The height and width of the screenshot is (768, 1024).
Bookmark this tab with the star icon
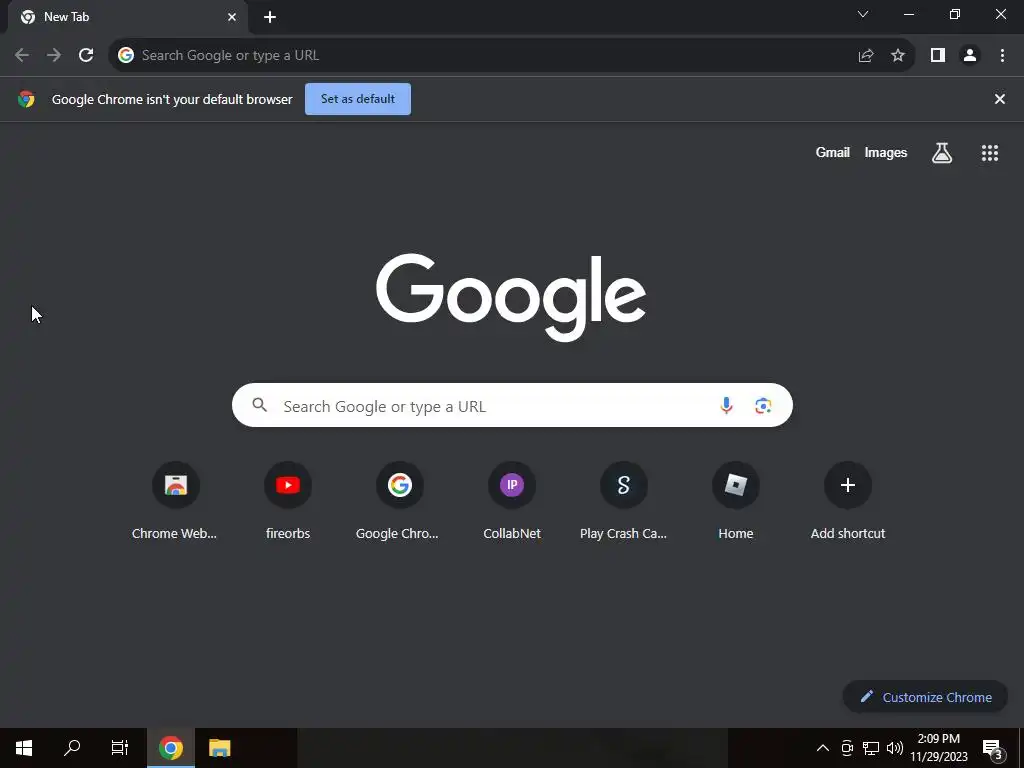pyautogui.click(x=898, y=56)
